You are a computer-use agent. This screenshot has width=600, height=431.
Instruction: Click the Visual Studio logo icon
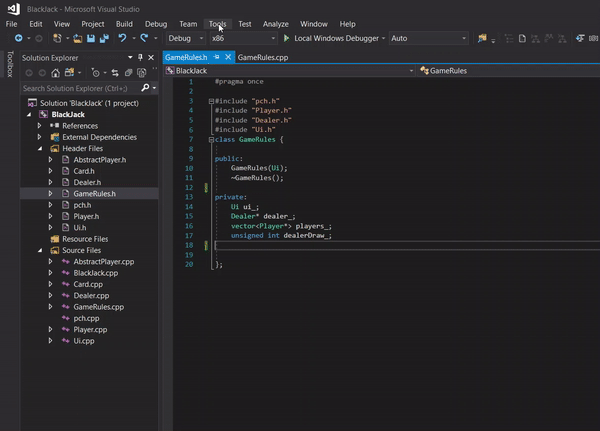[14, 9]
